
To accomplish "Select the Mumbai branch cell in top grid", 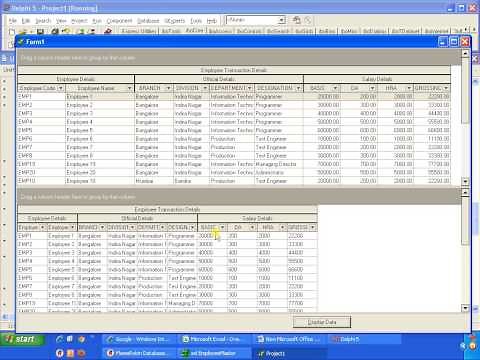I will [x=154, y=181].
